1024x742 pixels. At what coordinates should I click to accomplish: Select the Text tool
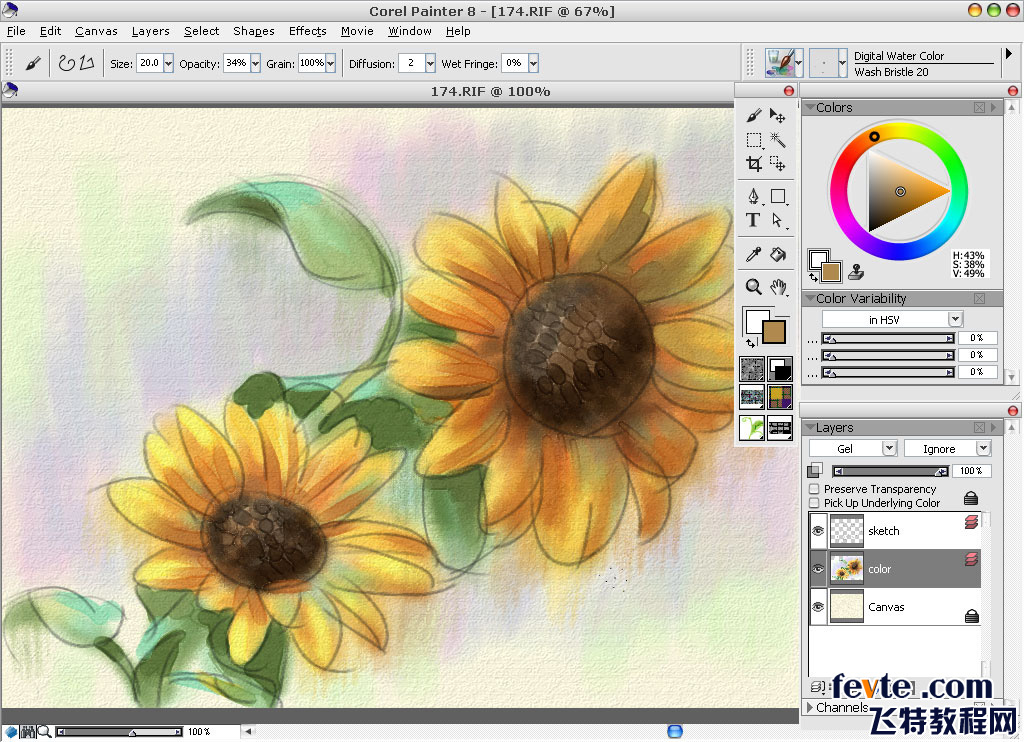point(754,220)
